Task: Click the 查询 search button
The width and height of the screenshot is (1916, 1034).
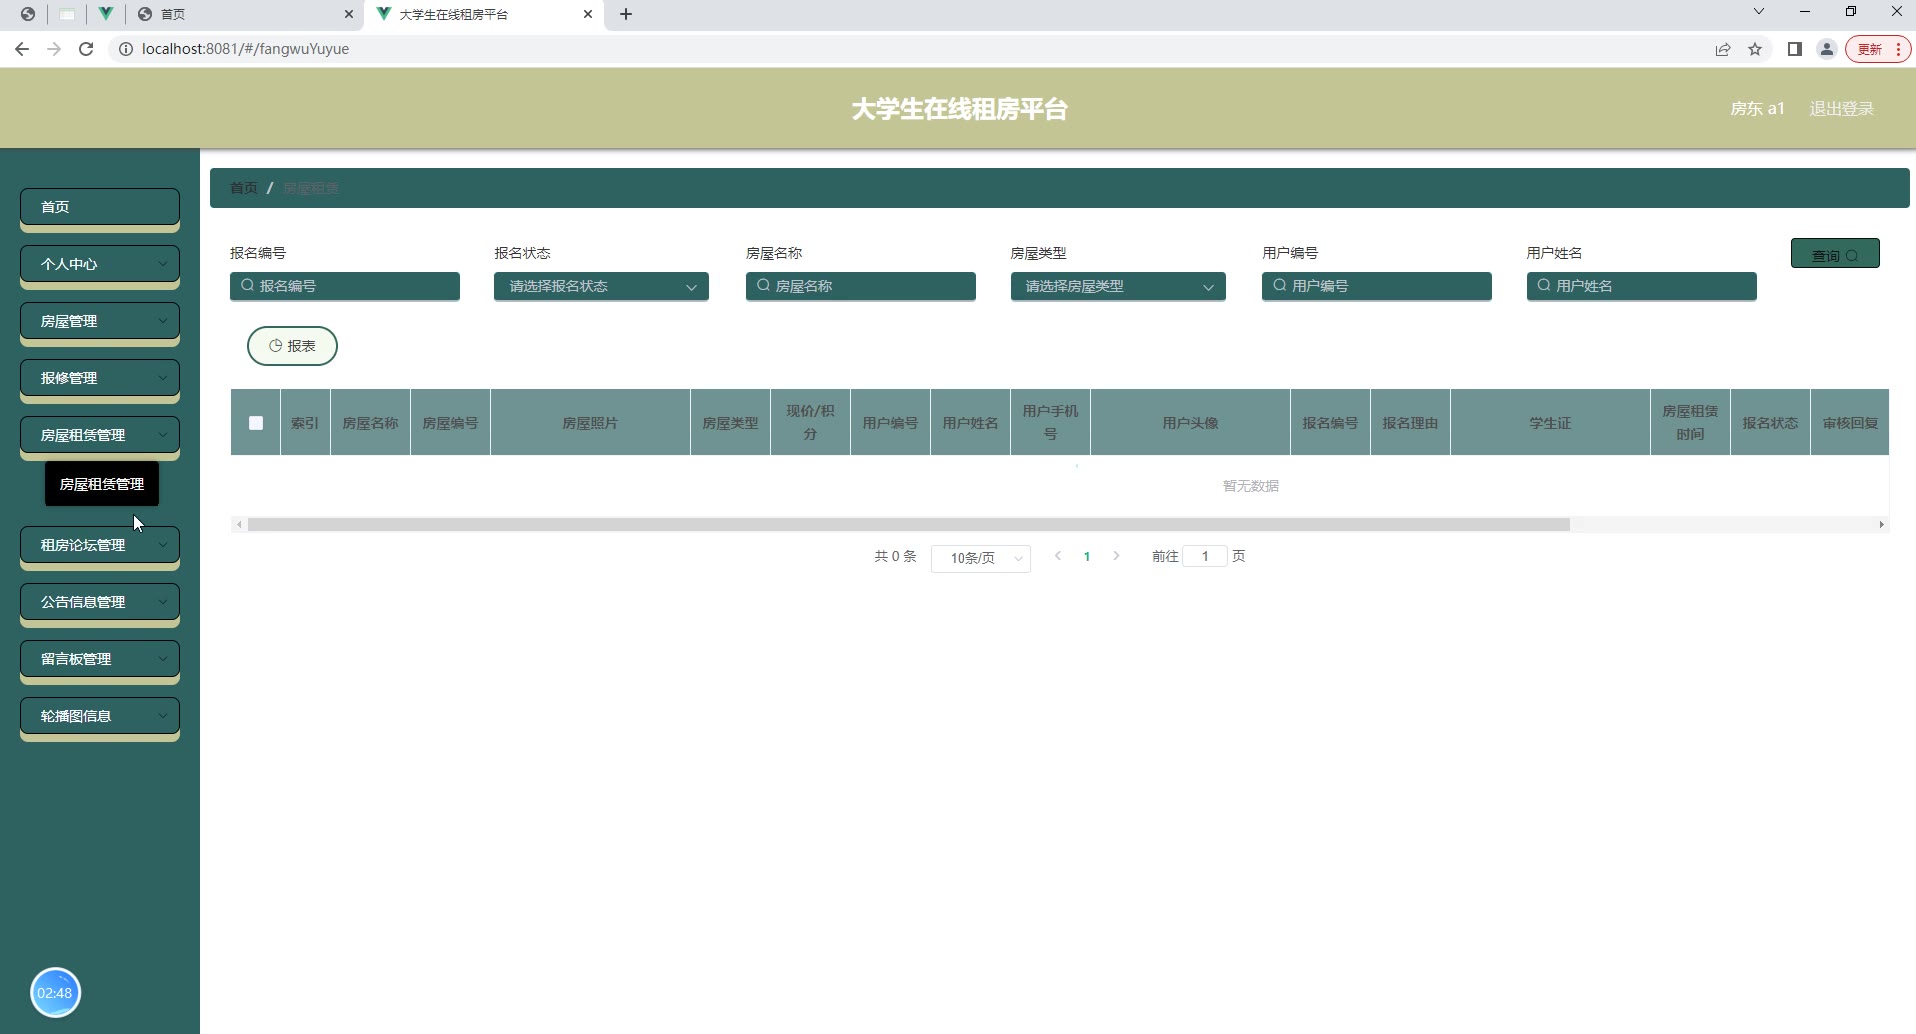Action: pos(1835,254)
